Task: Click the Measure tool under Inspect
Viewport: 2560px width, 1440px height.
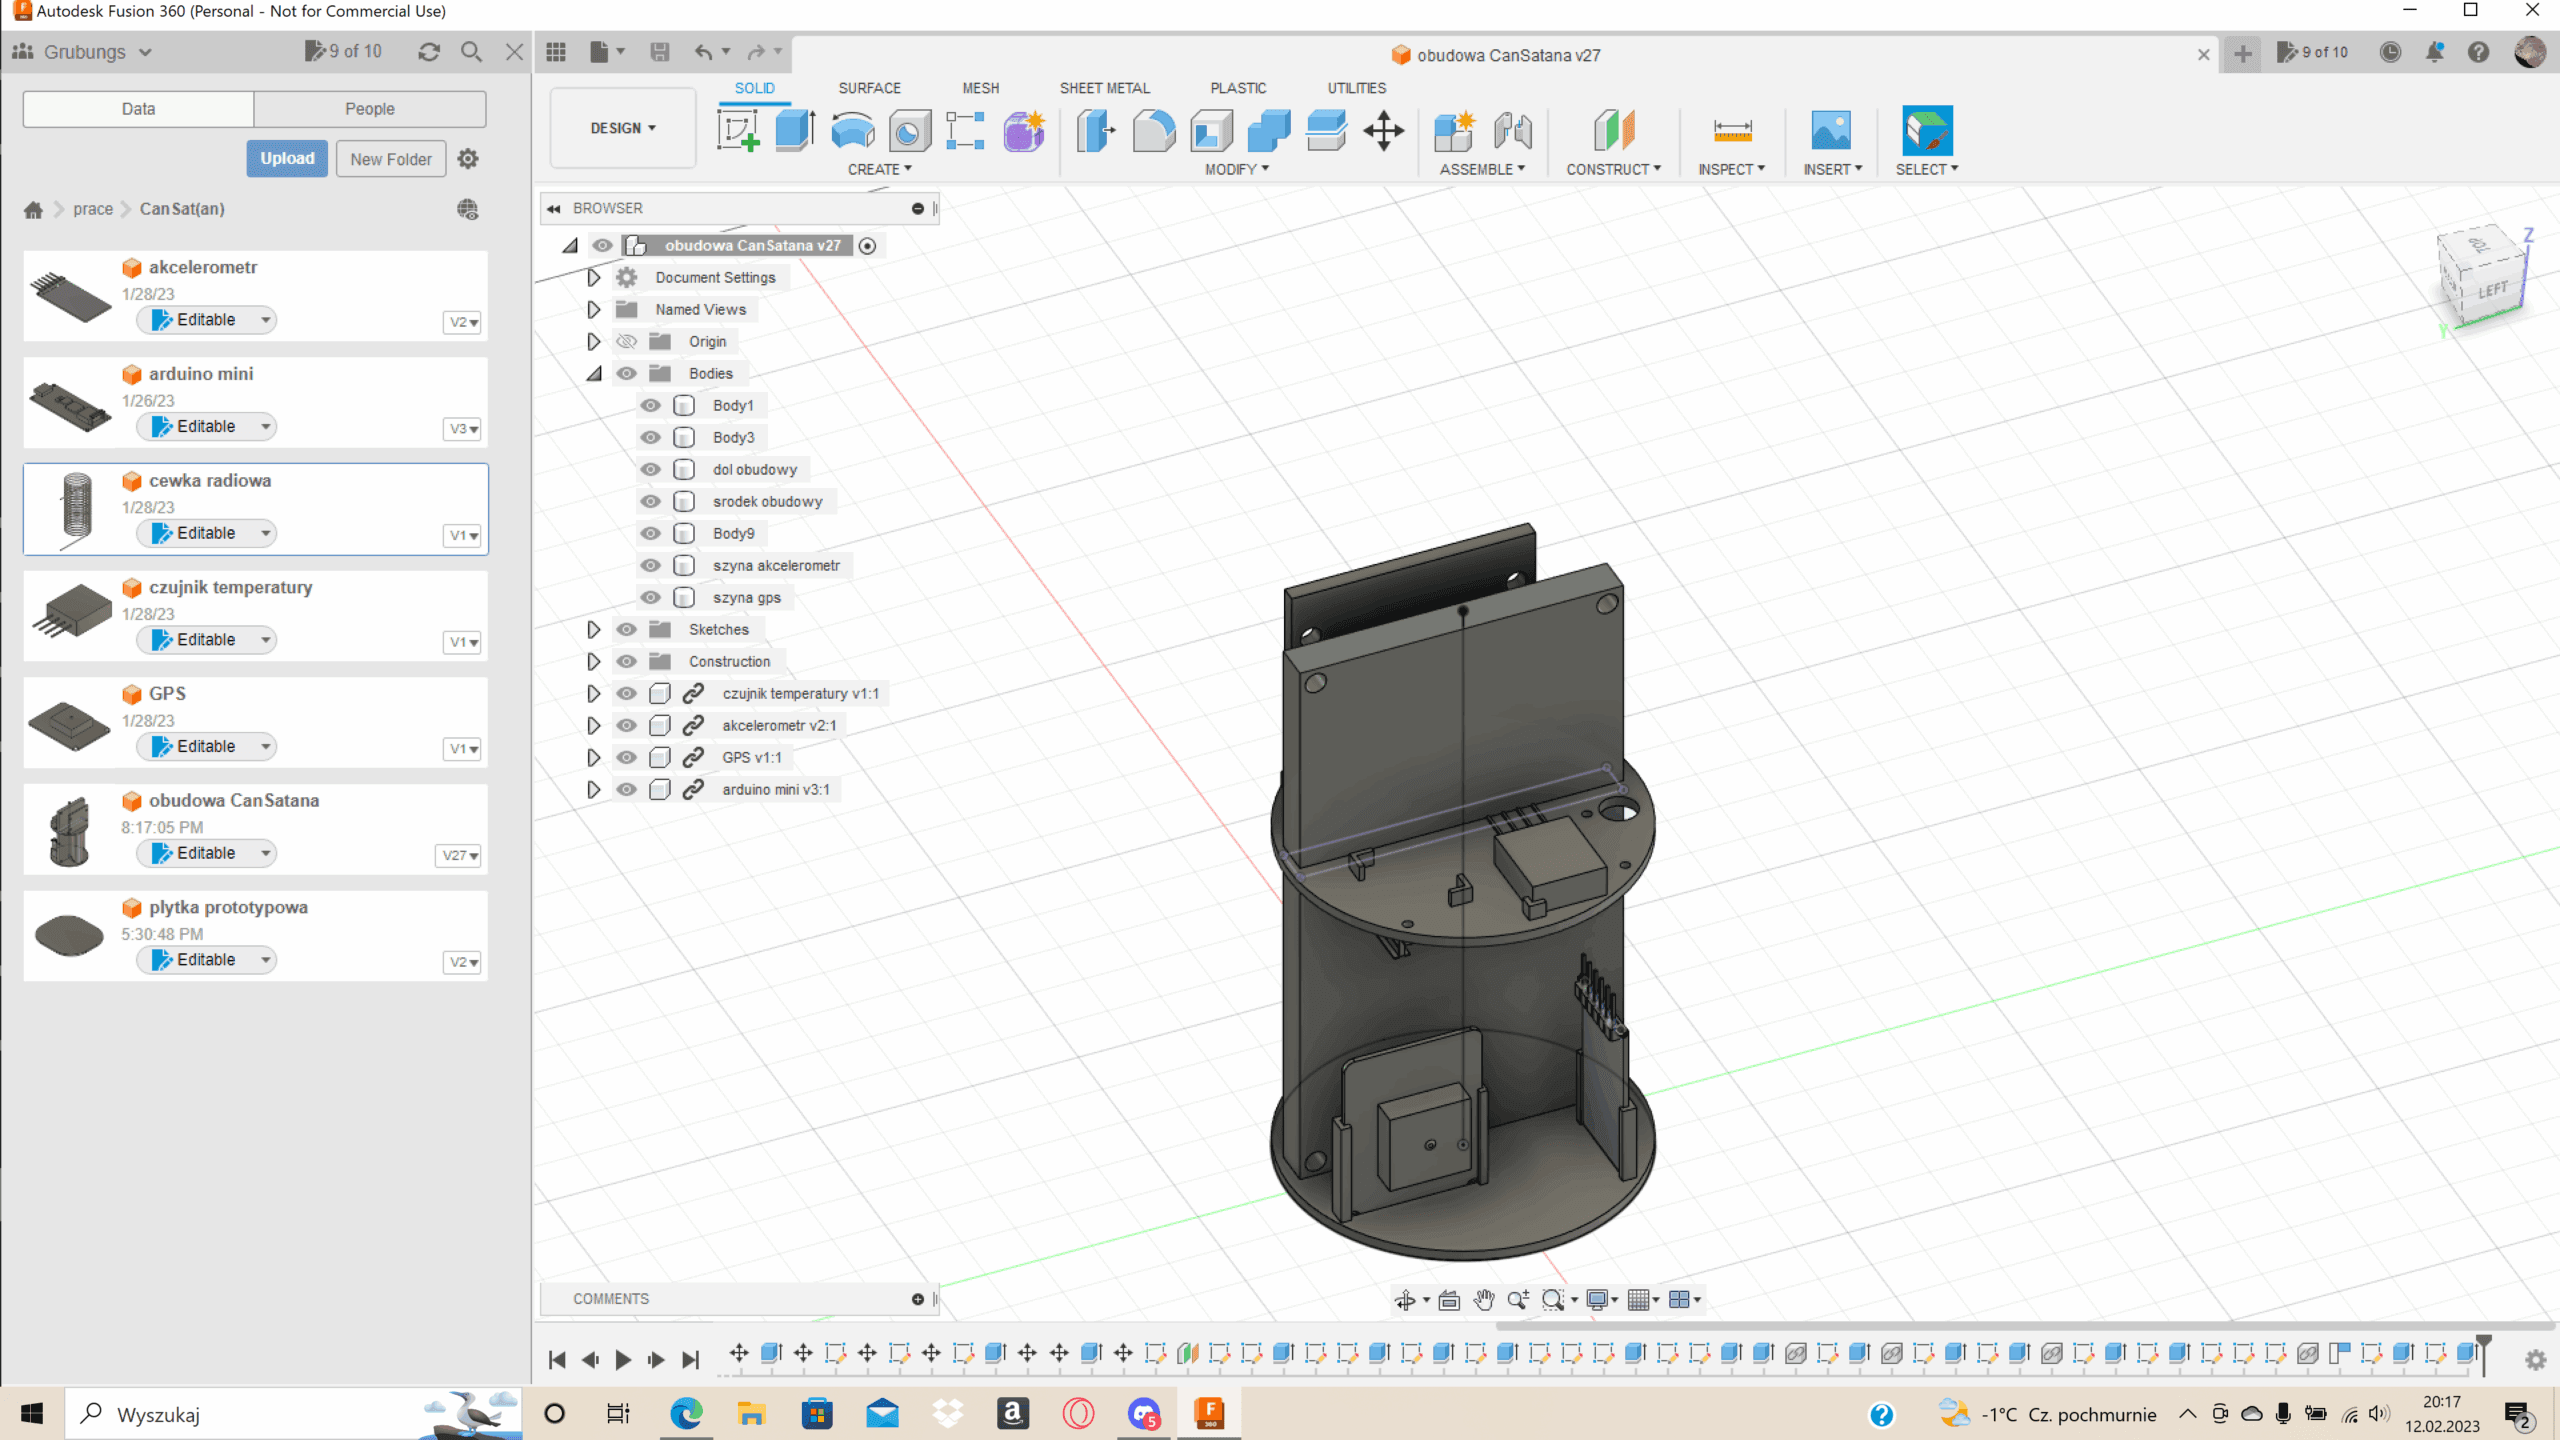Action: pos(1732,131)
